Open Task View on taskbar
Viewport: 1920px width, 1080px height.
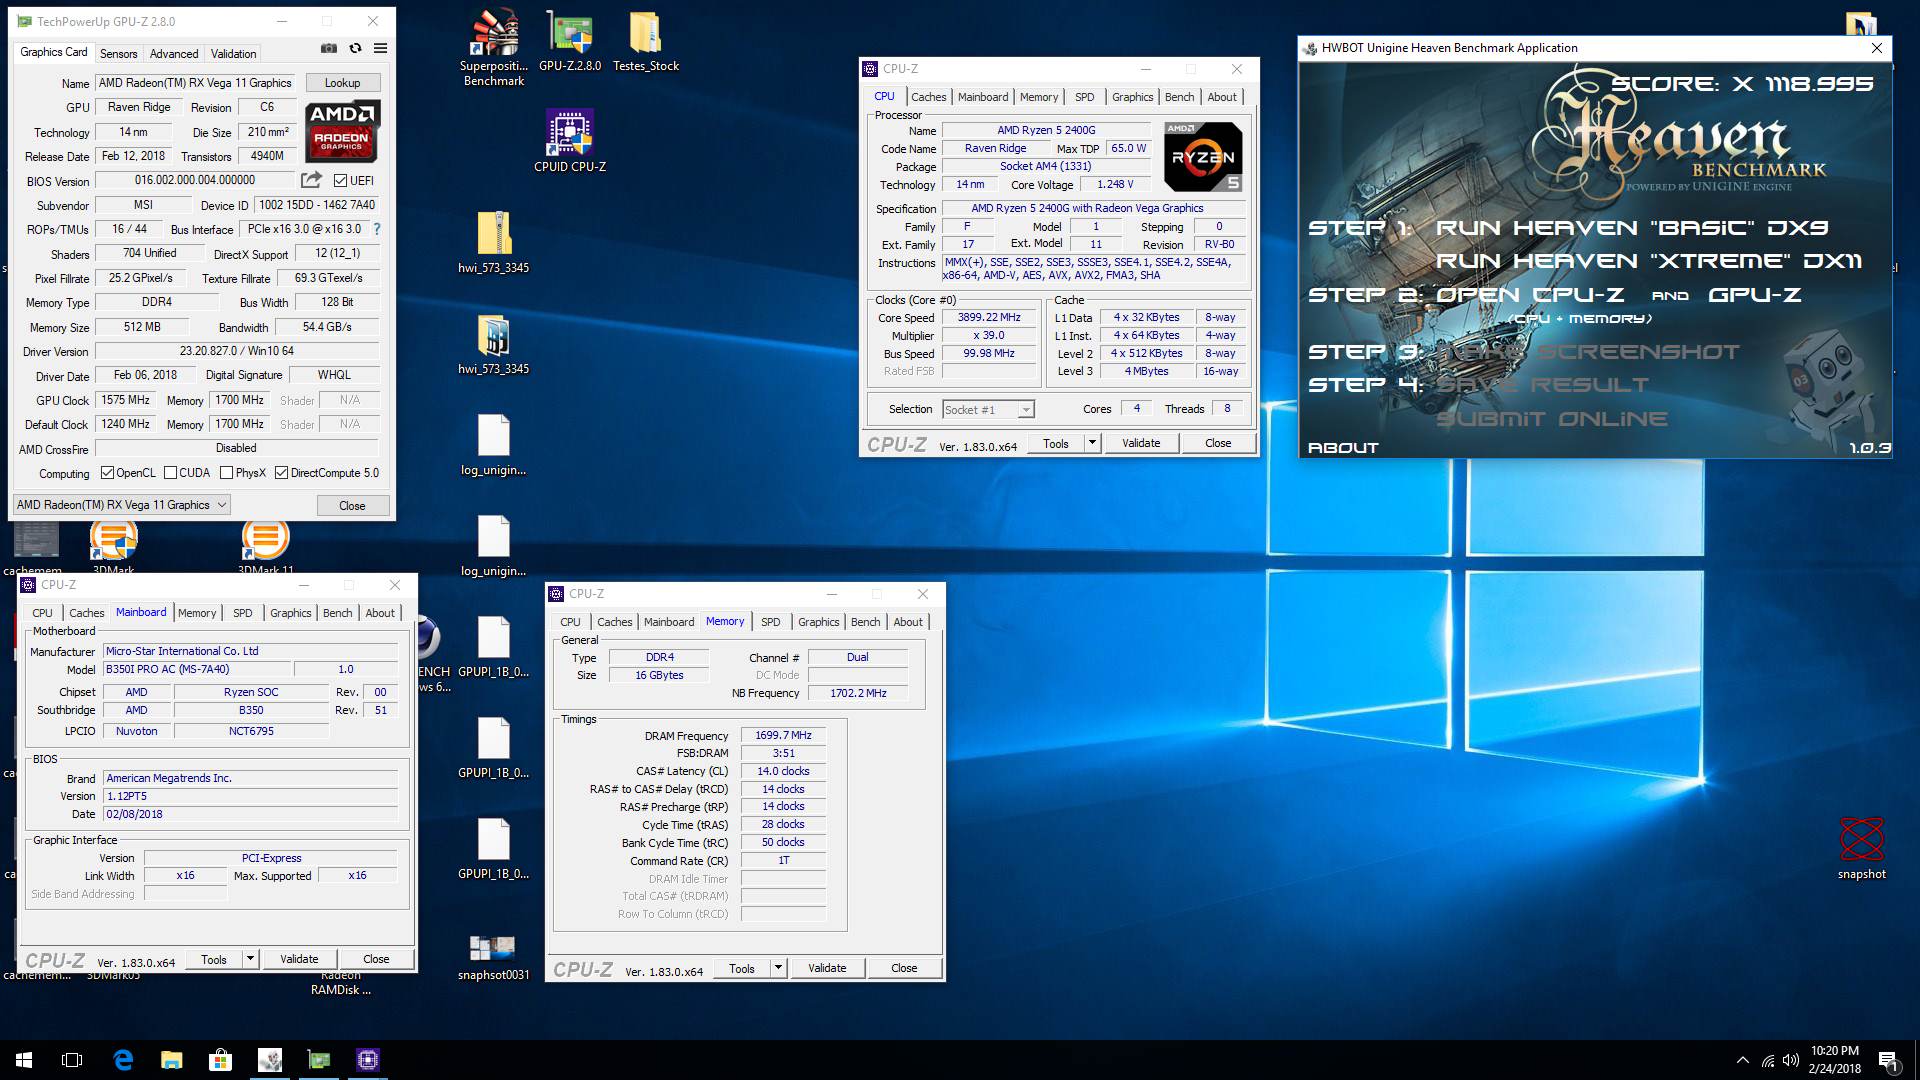72,1060
